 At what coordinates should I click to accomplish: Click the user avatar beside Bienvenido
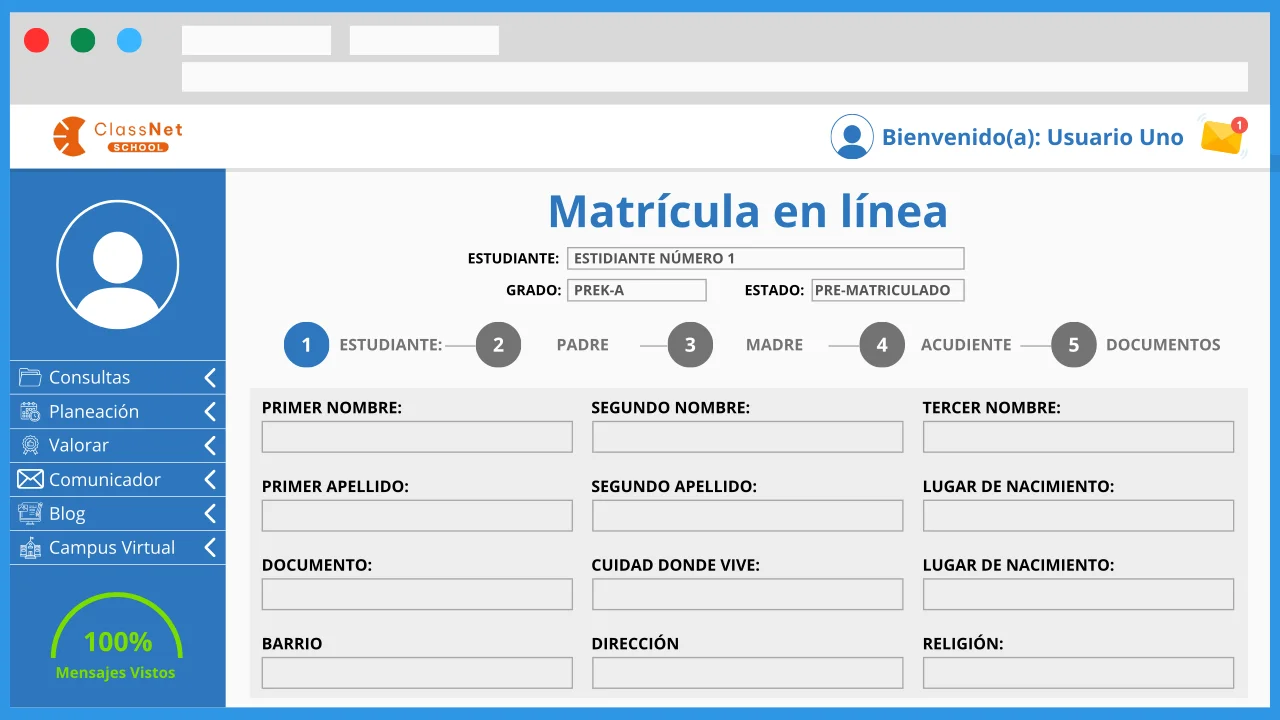point(852,136)
